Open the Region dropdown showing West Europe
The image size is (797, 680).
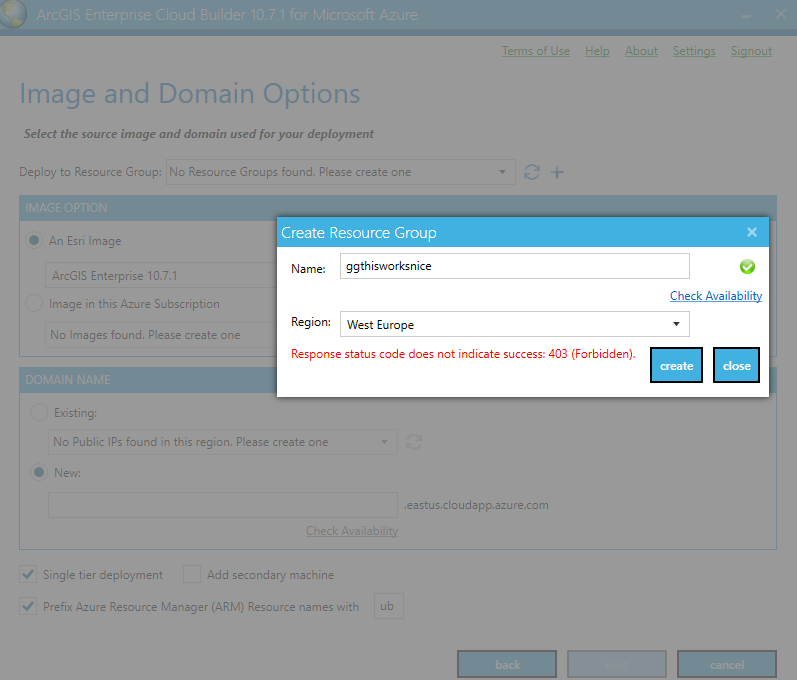tap(514, 324)
